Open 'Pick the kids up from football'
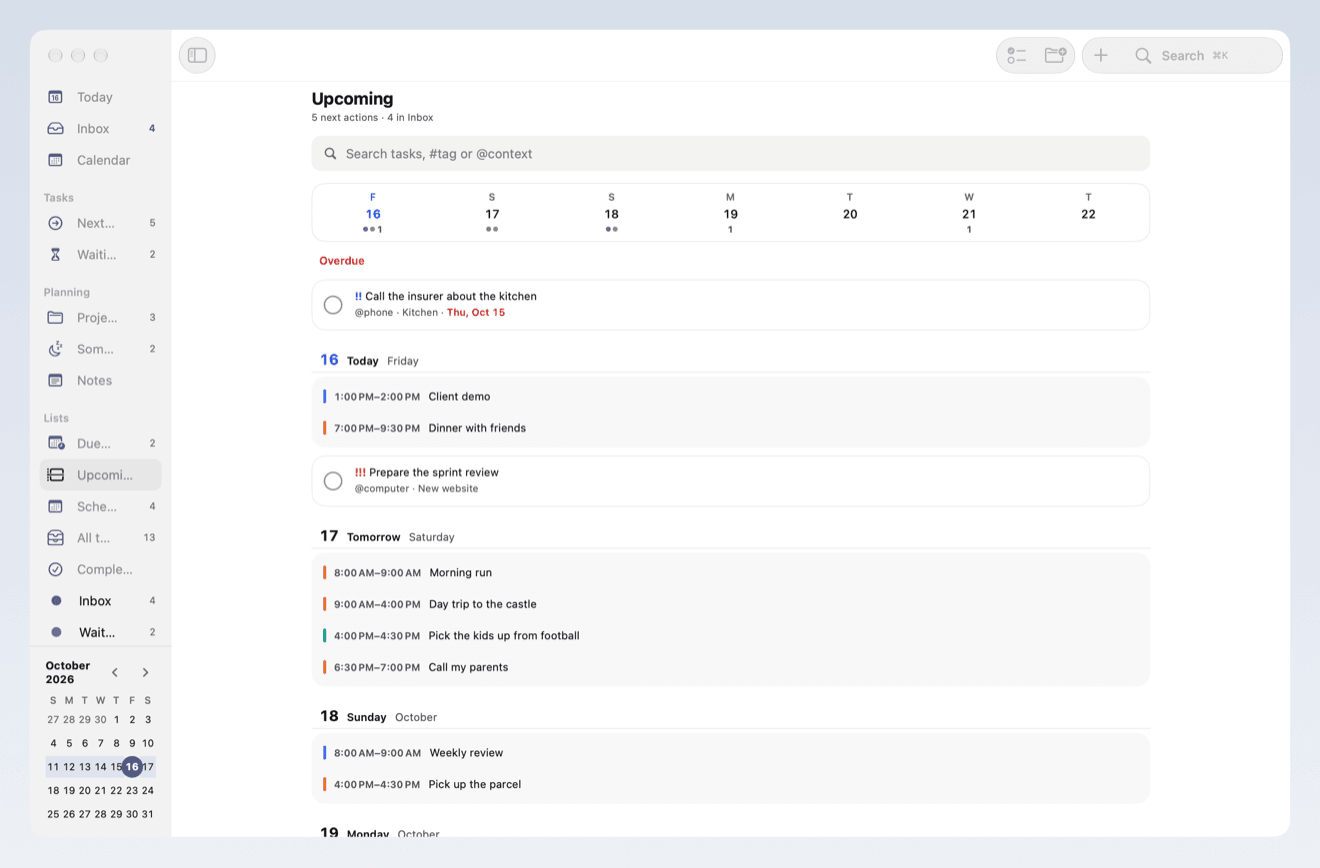The width and height of the screenshot is (1320, 868). pos(730,635)
